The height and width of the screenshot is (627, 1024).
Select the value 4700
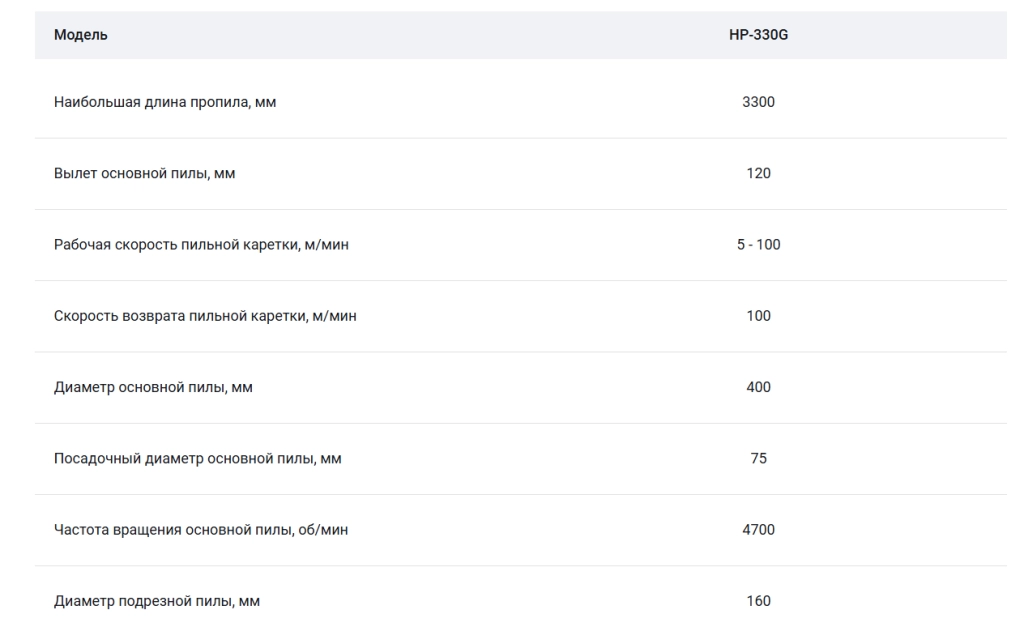click(758, 529)
